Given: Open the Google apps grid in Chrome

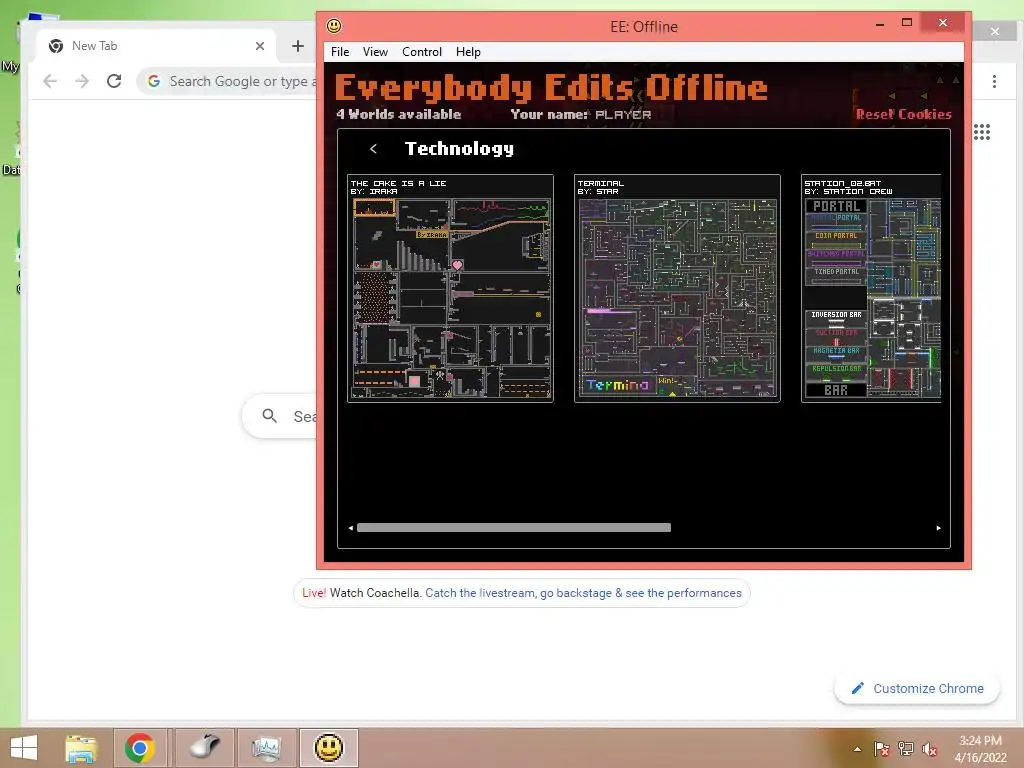Looking at the screenshot, I should coord(982,132).
